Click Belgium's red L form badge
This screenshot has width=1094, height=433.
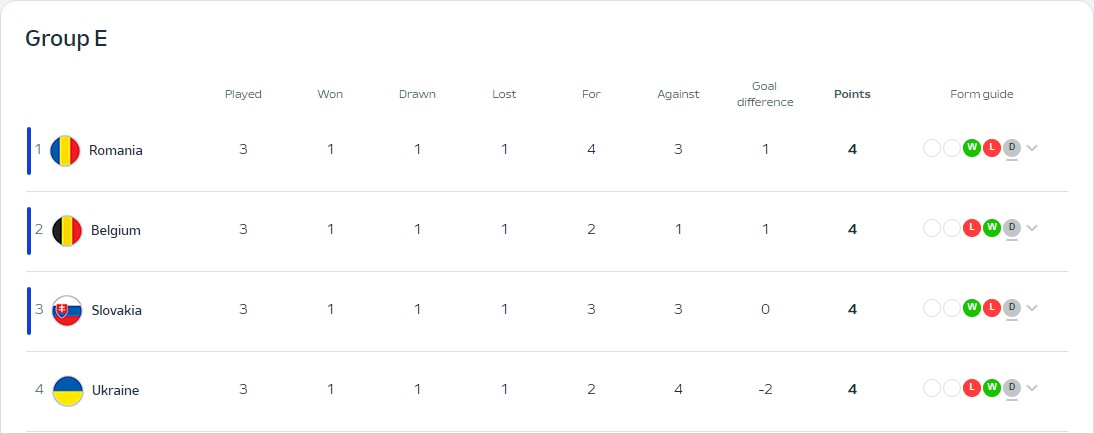tap(971, 228)
